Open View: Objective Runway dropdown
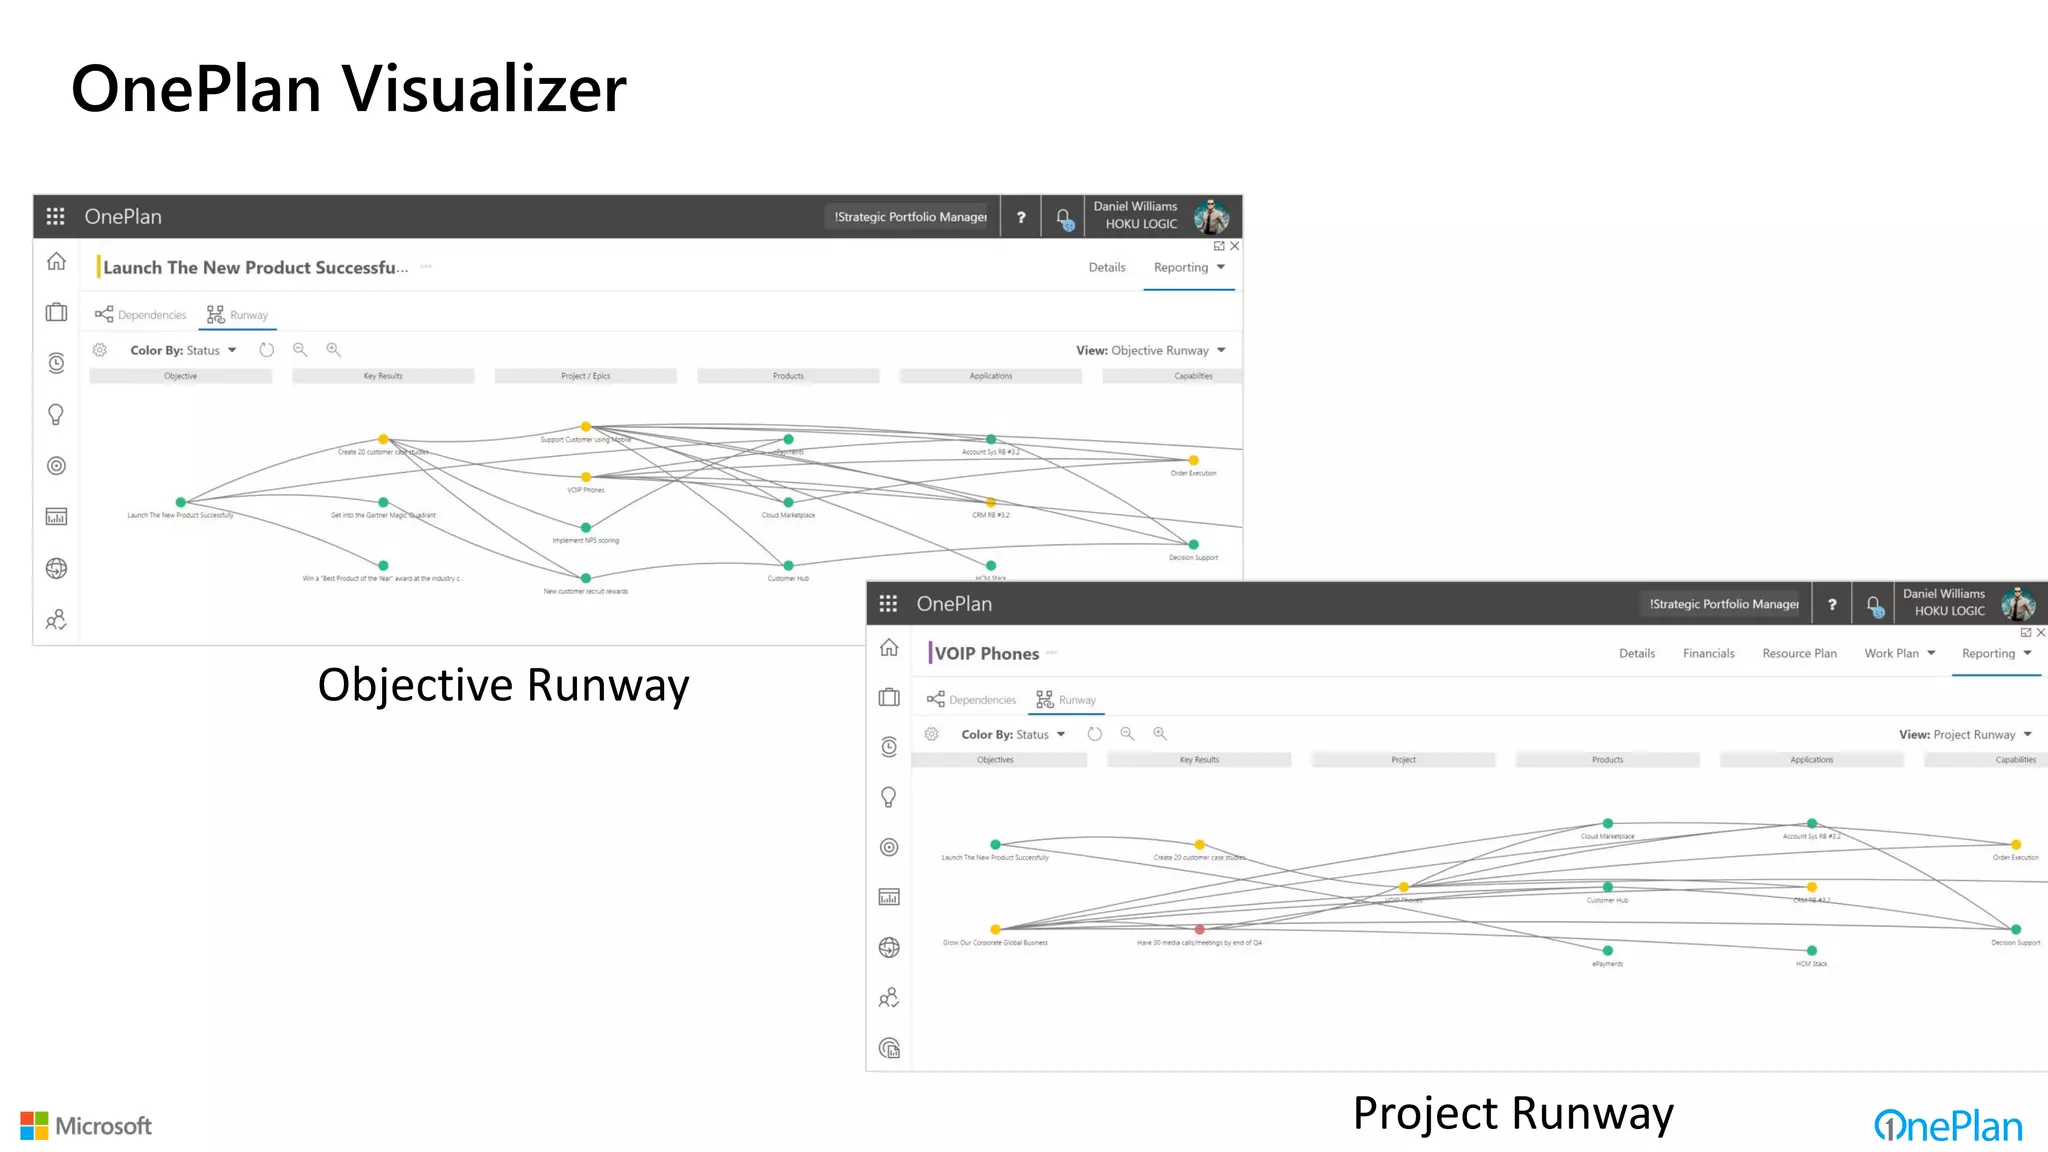 (1151, 350)
